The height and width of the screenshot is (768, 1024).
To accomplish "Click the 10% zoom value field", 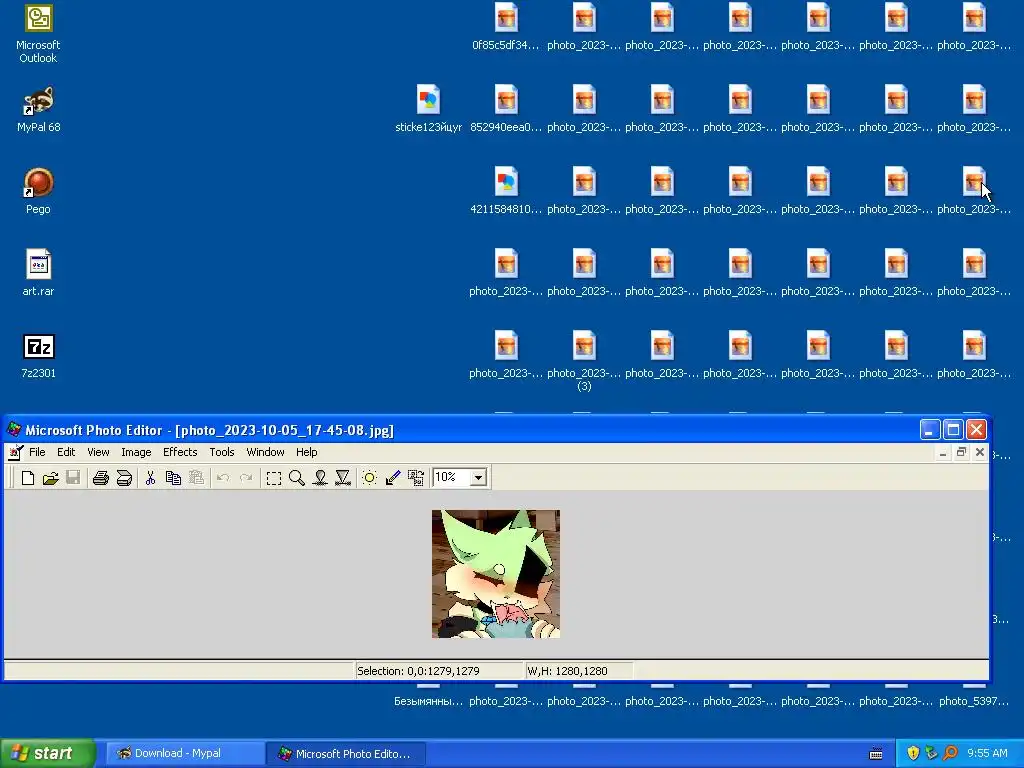I will point(452,477).
